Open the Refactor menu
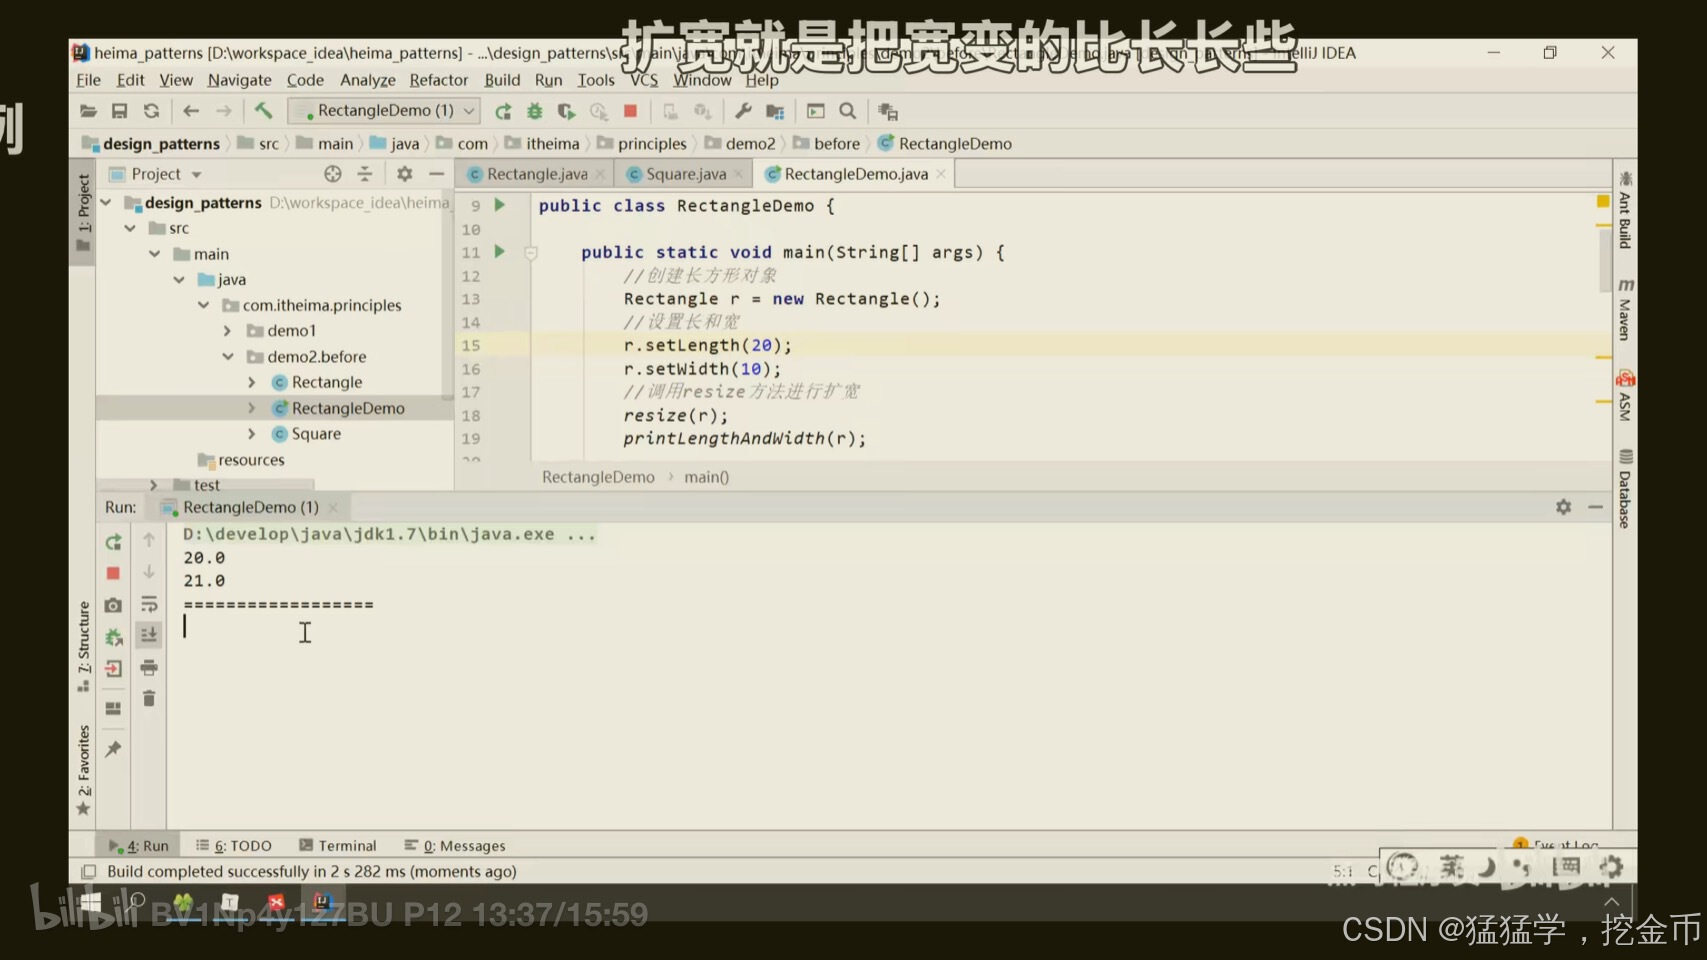1707x960 pixels. coord(438,80)
